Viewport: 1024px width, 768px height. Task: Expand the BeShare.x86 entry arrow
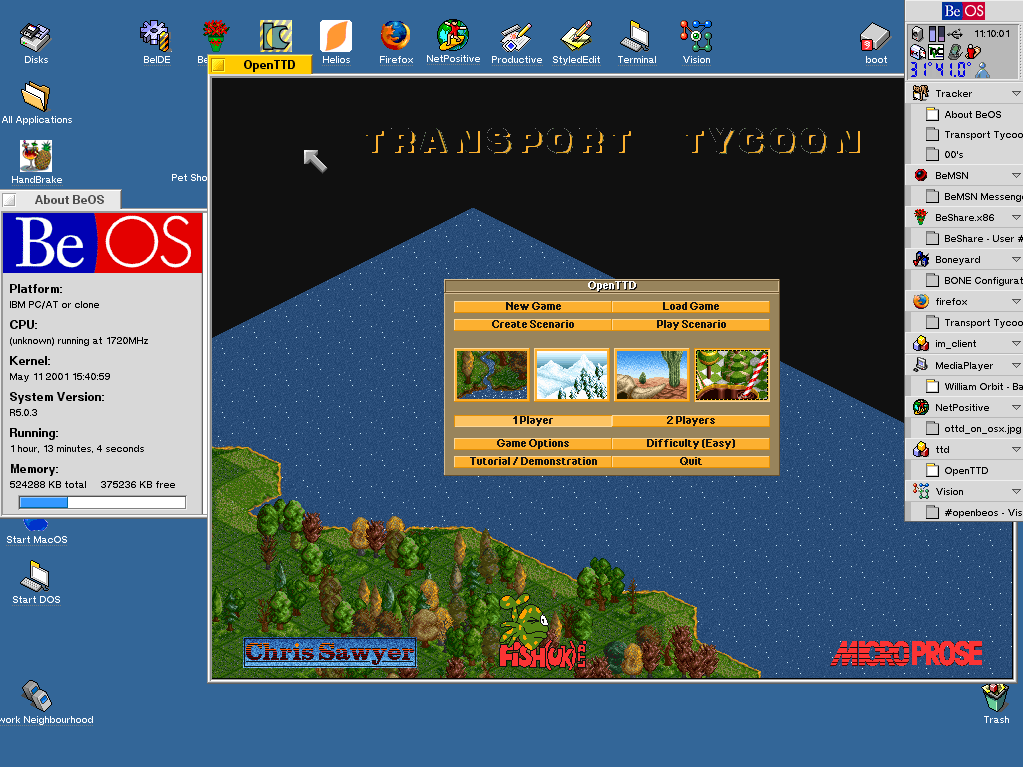(1016, 217)
